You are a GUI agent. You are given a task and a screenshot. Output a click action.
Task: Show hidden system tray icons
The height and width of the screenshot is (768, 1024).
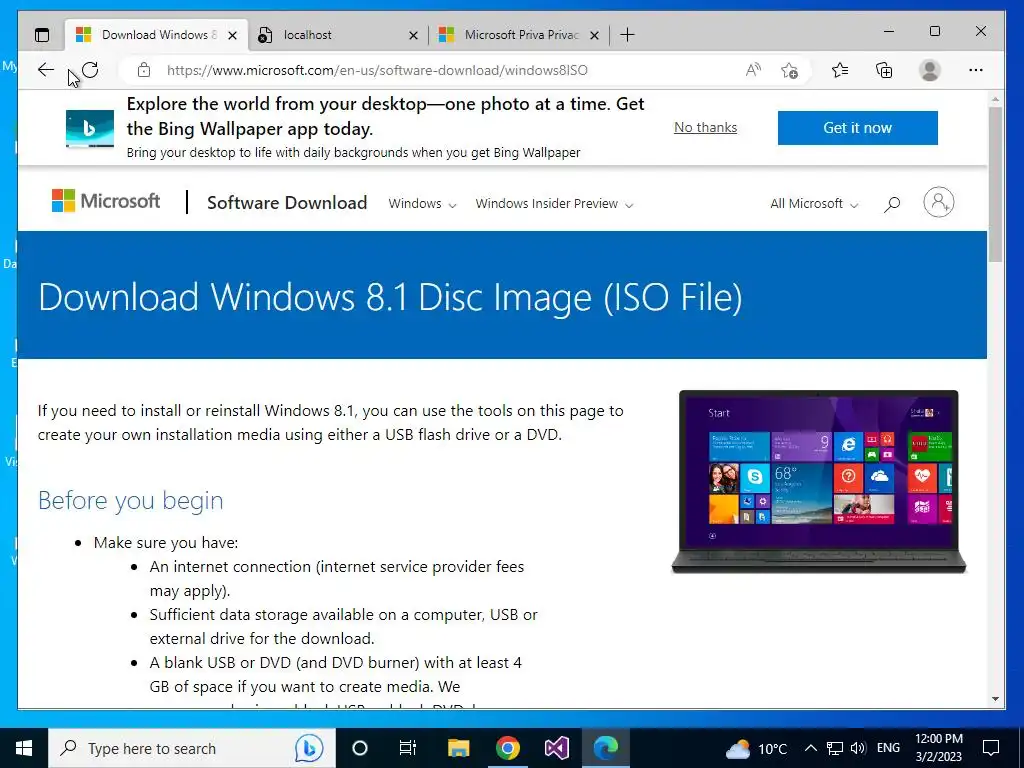tap(810, 748)
